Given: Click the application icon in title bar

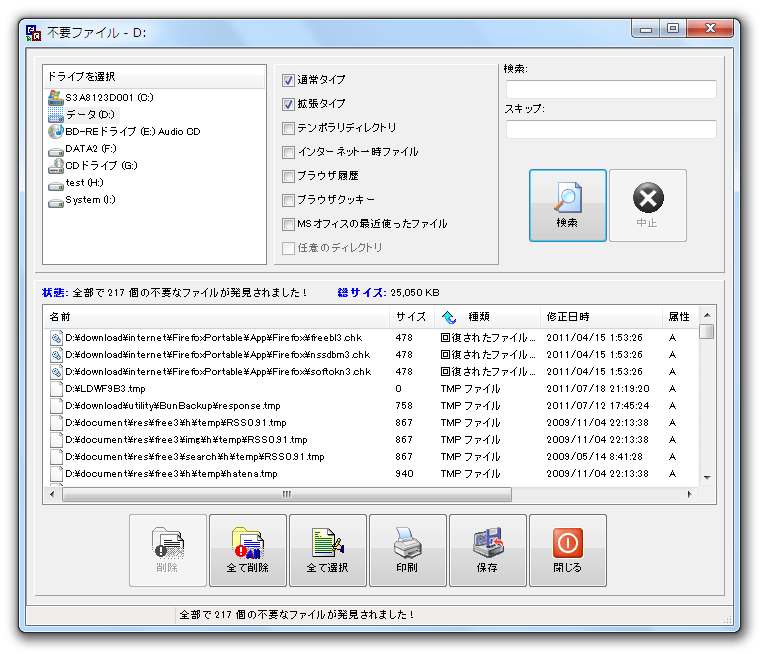Looking at the screenshot, I should (x=34, y=33).
